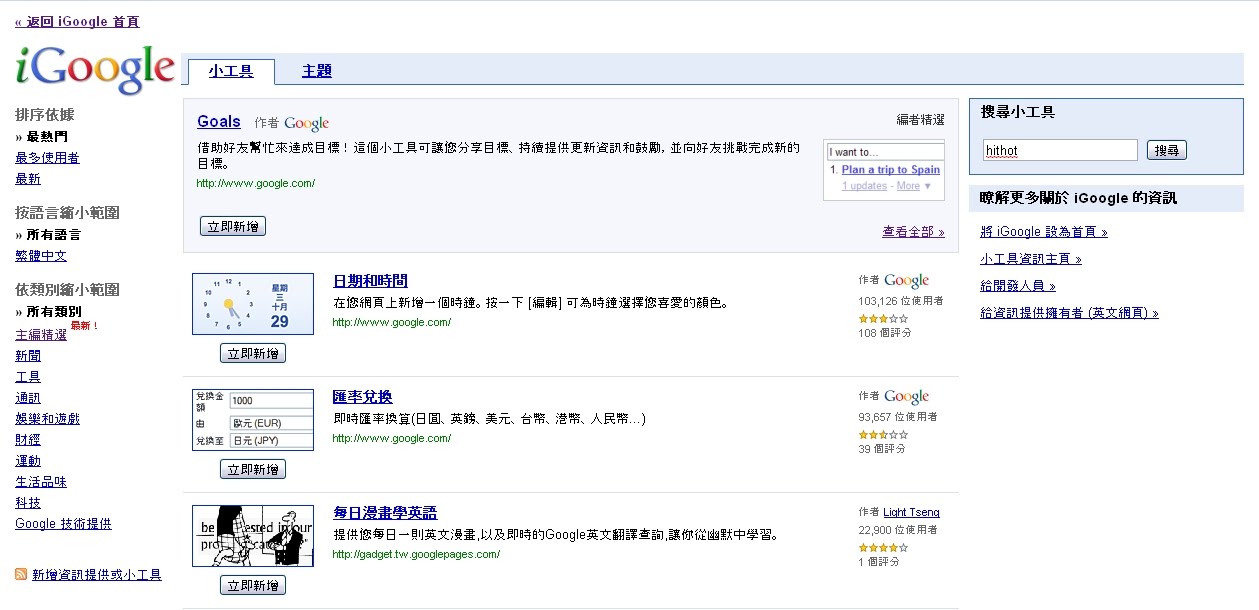Open the 匯率兌換 title link

click(x=363, y=397)
